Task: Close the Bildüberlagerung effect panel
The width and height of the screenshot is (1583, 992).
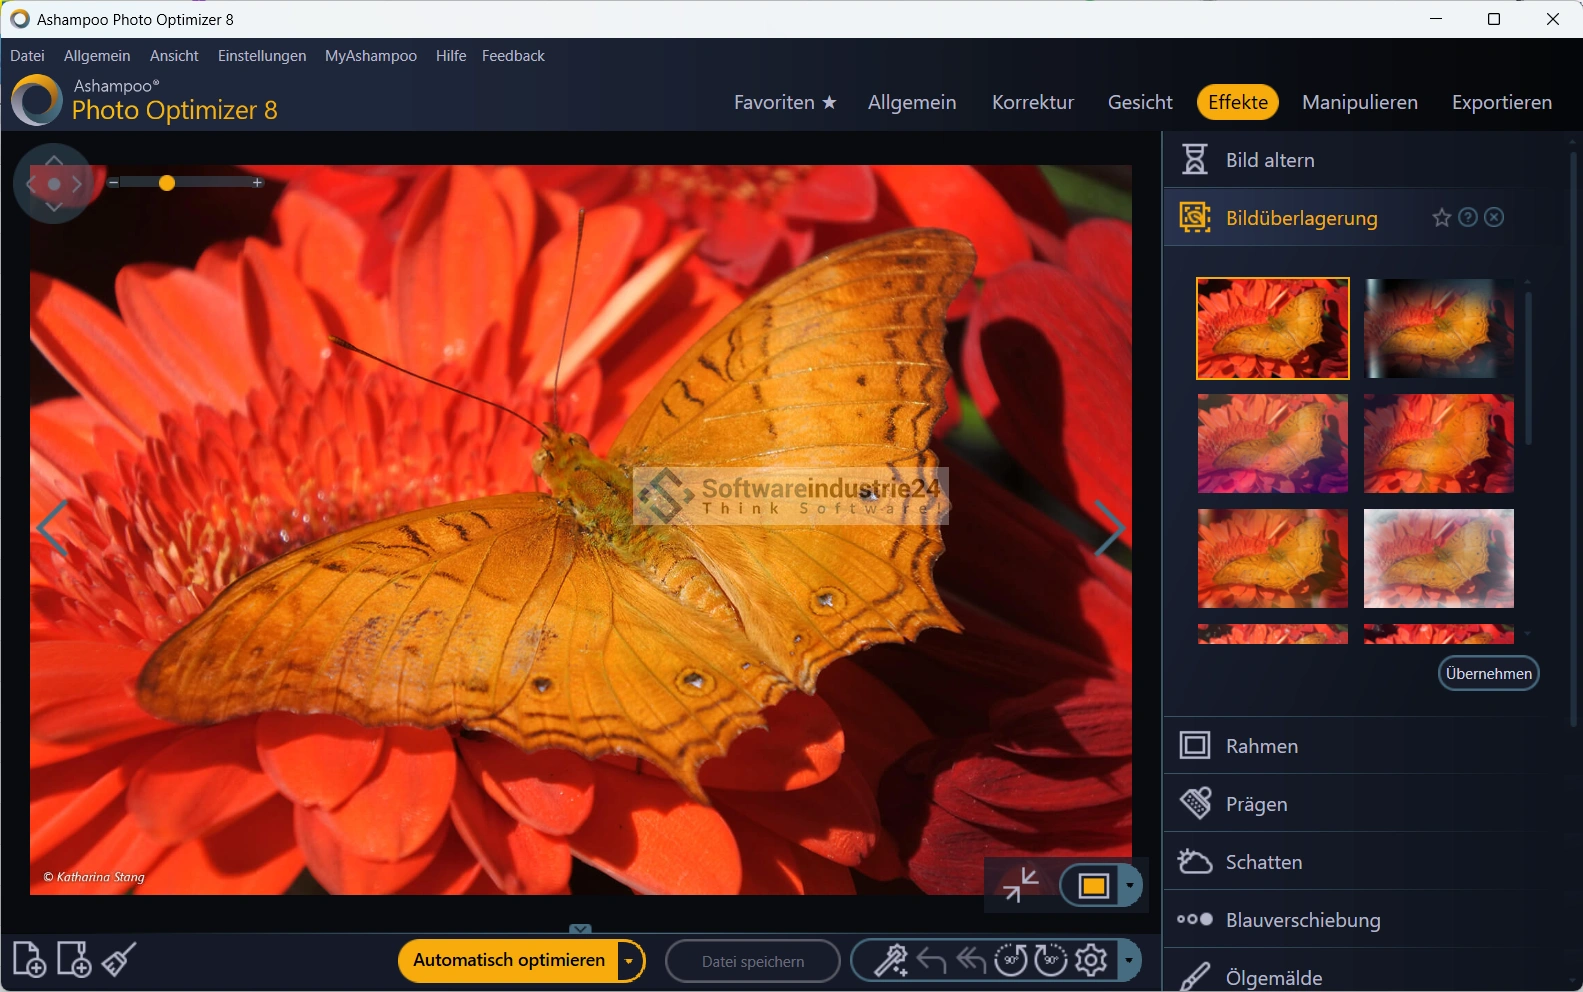Action: coord(1494,218)
